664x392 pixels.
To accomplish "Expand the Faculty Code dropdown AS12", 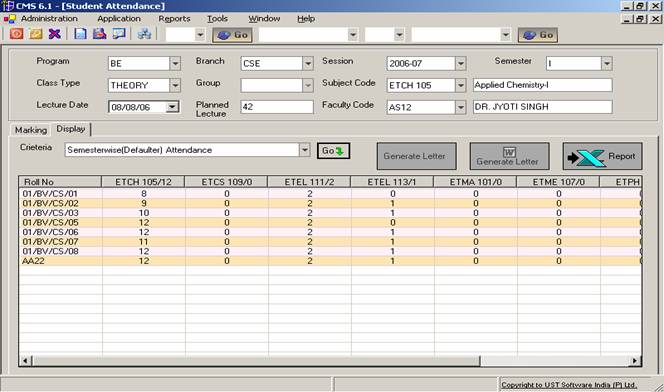I will point(461,107).
